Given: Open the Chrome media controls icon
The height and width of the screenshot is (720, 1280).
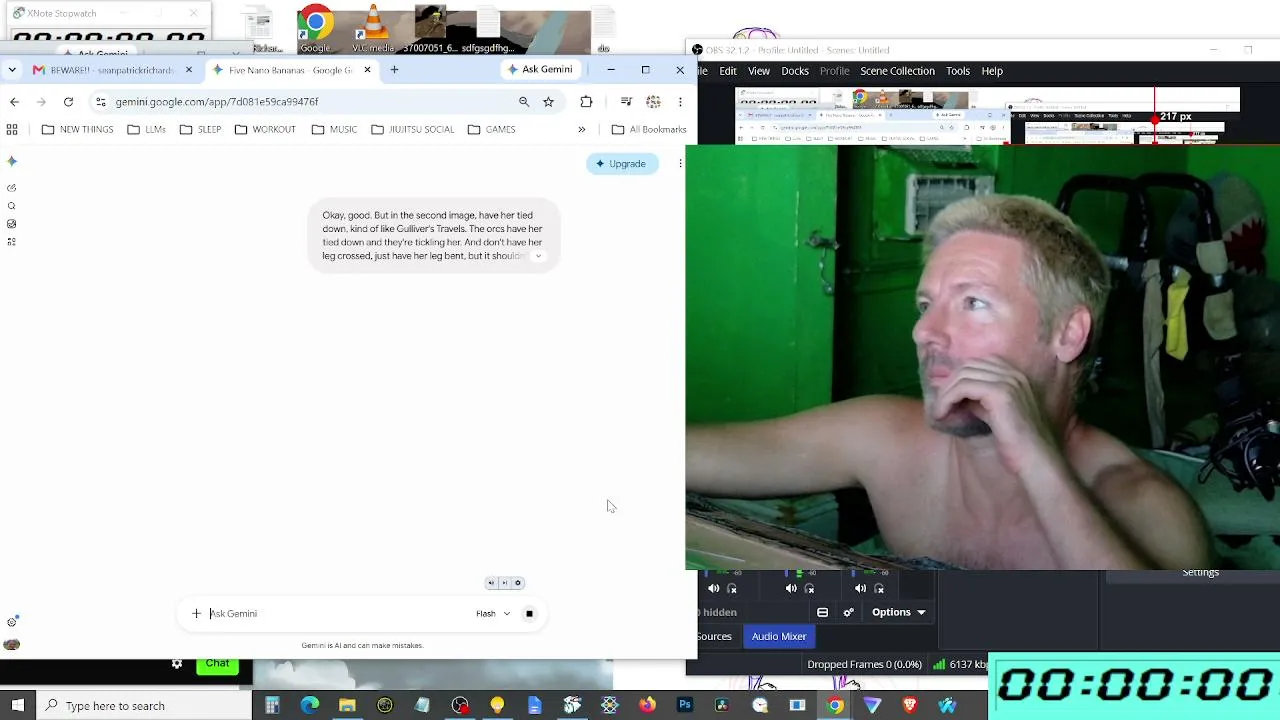Looking at the screenshot, I should 626,101.
